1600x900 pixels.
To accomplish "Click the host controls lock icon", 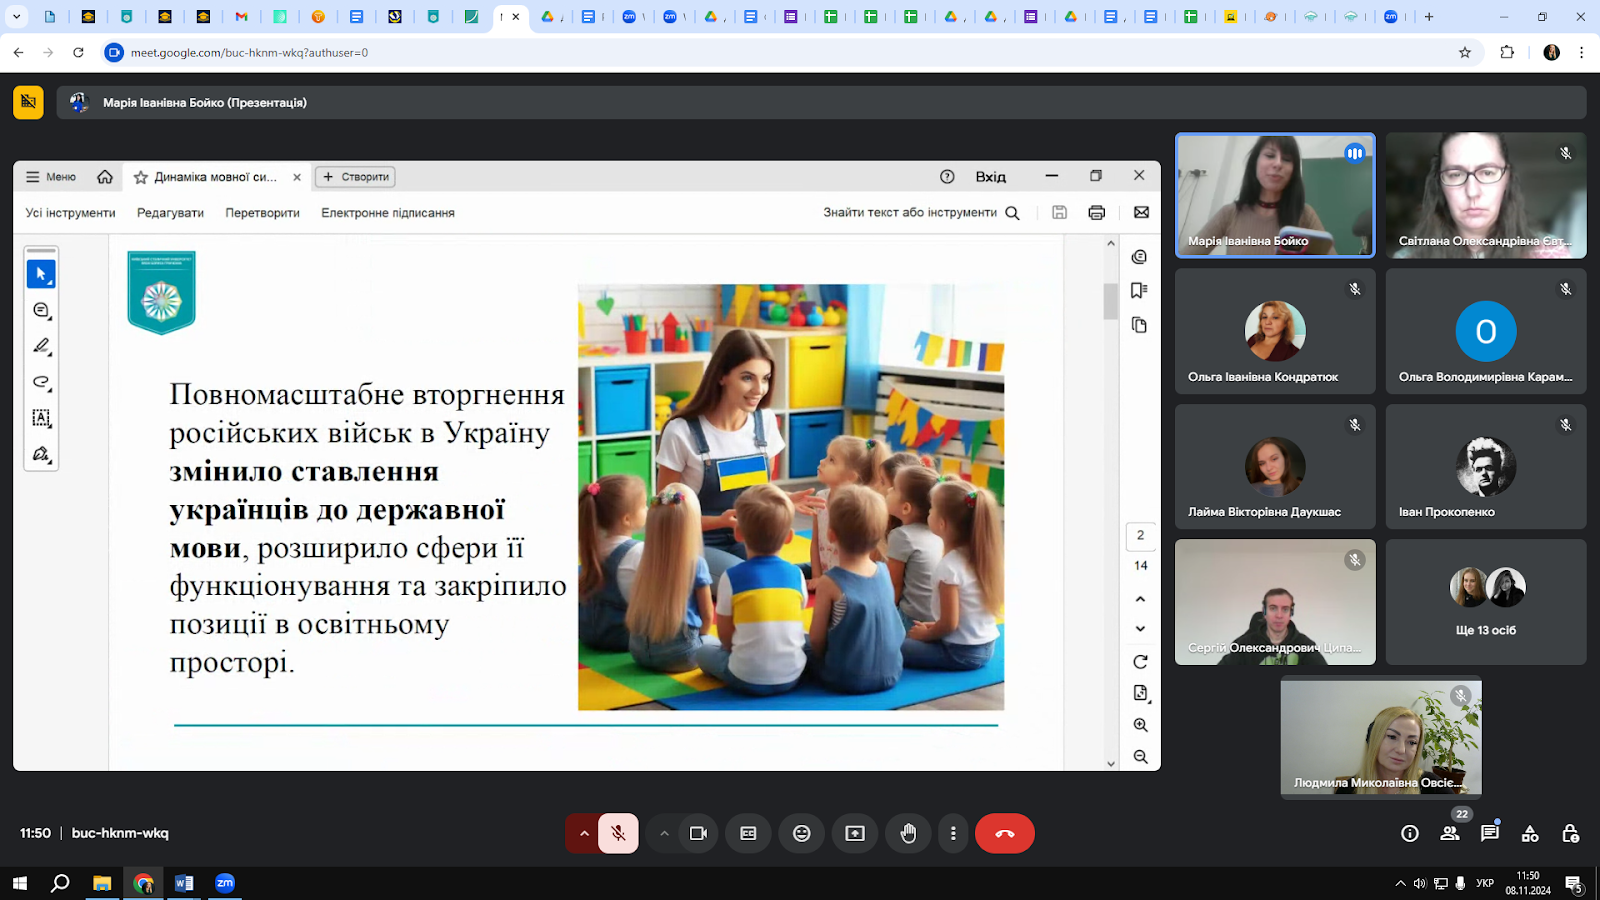I will [x=1570, y=833].
